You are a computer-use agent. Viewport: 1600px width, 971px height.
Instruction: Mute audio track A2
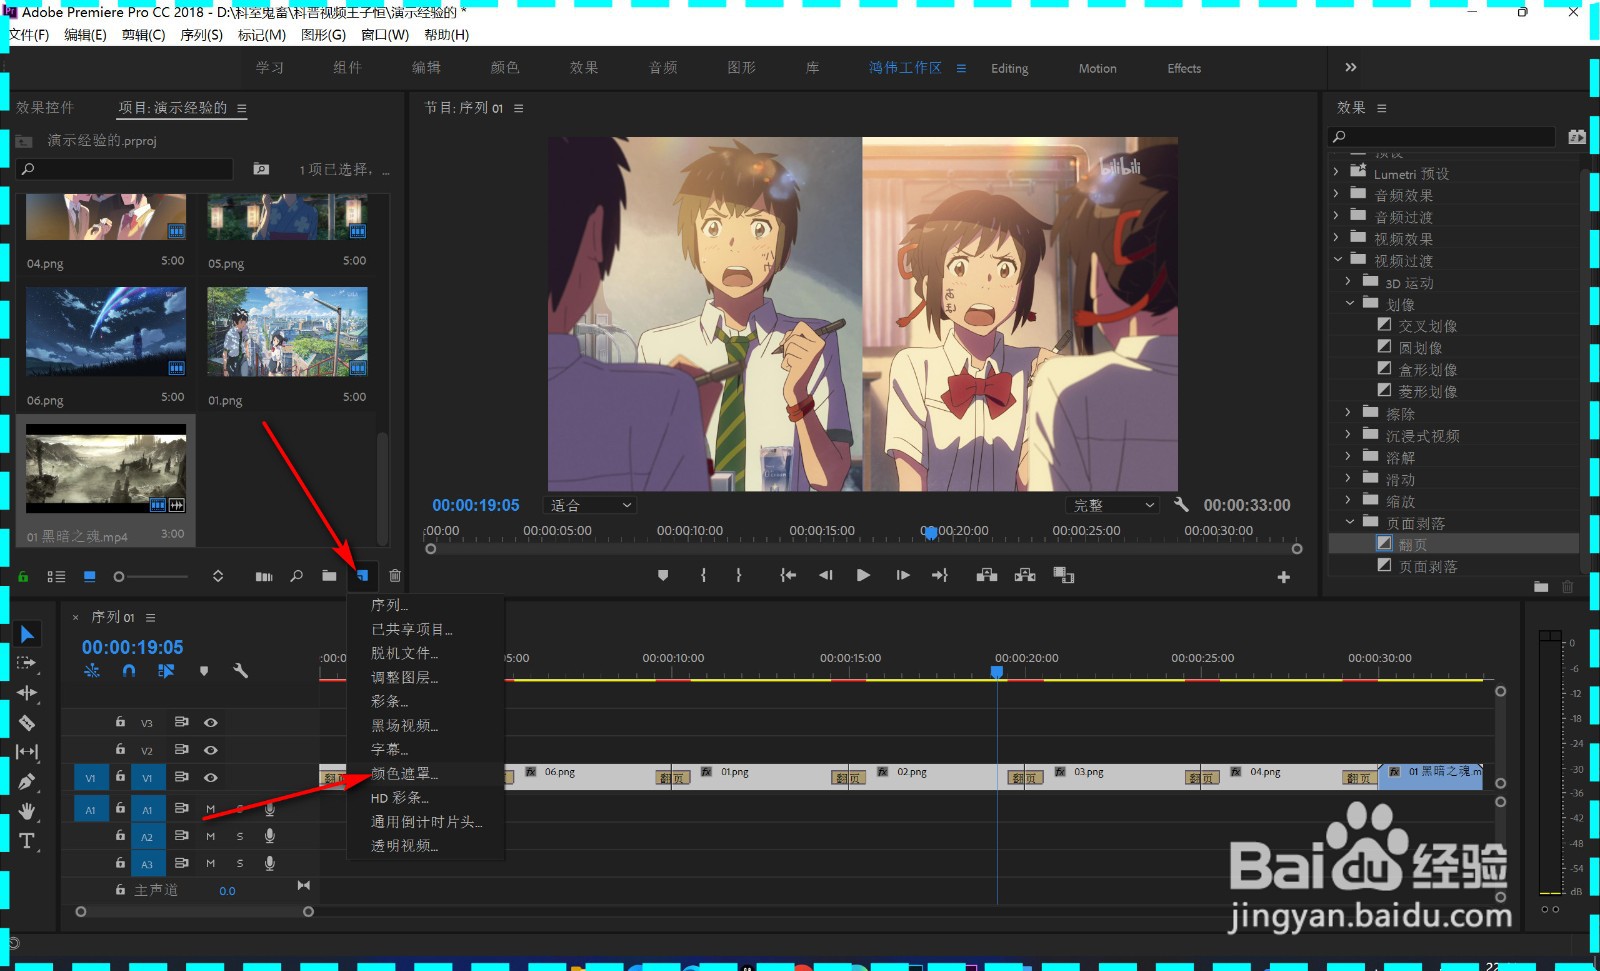(x=211, y=836)
